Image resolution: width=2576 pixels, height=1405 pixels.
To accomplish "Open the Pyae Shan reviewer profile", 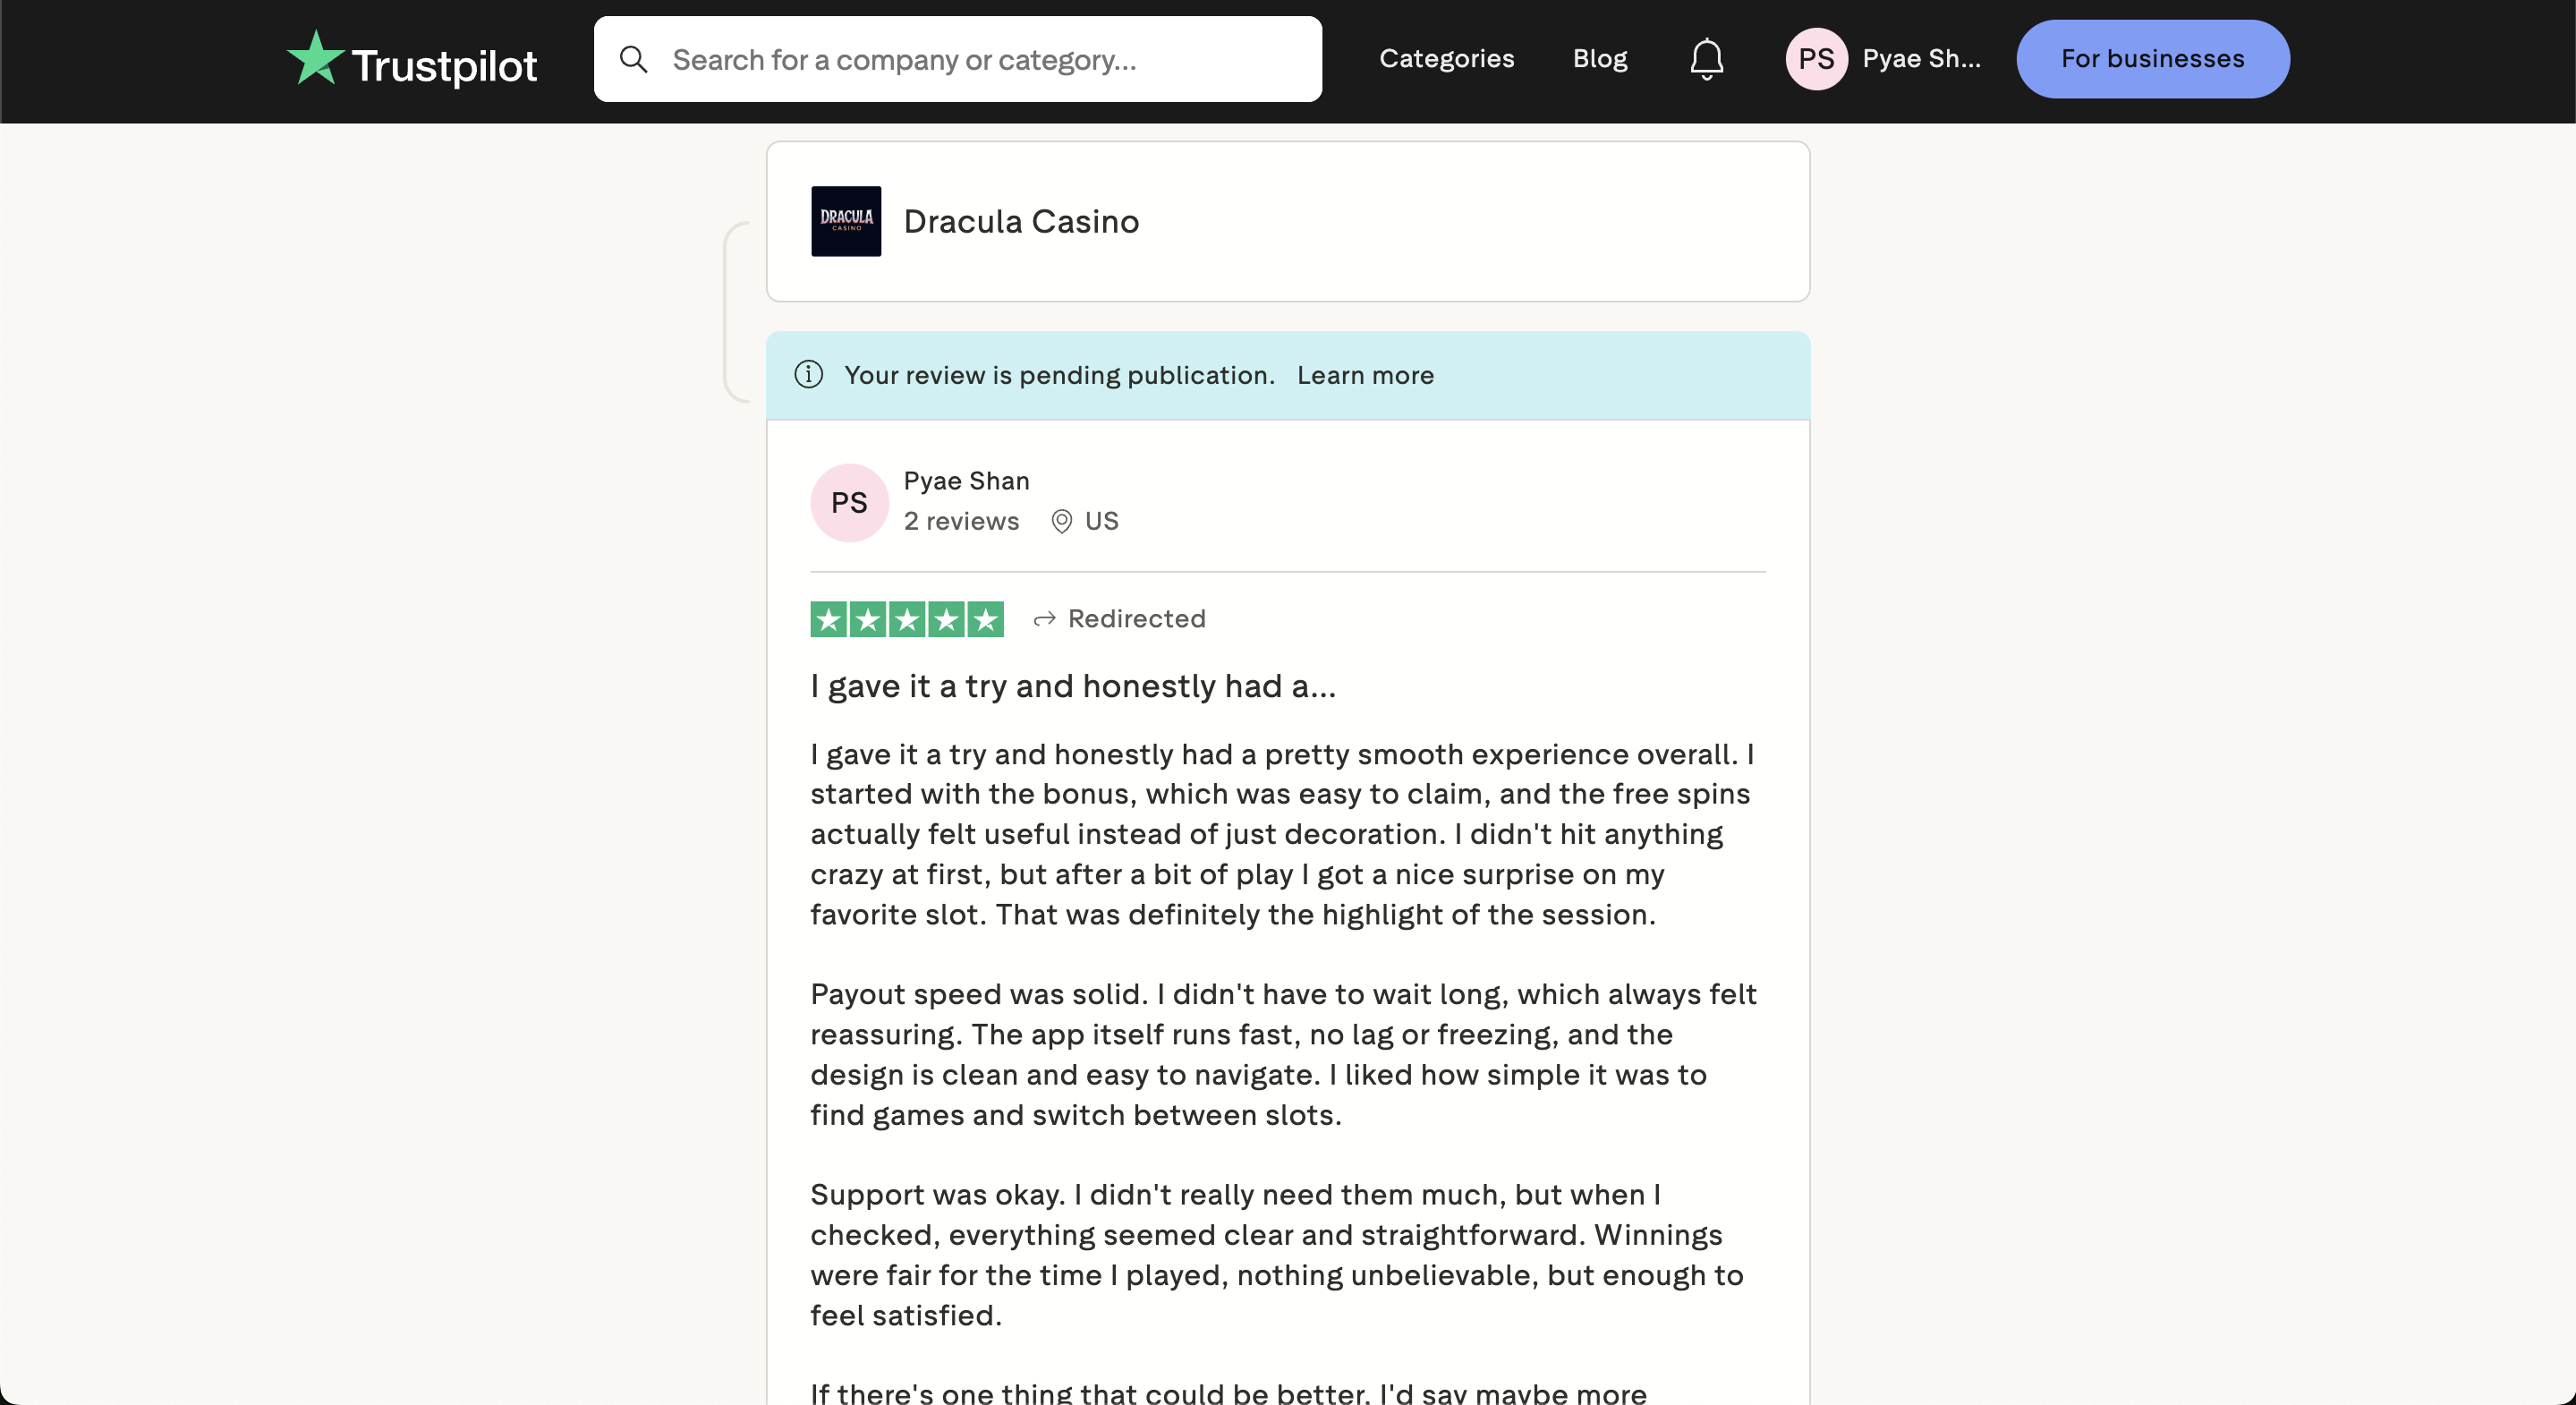I will coord(966,481).
